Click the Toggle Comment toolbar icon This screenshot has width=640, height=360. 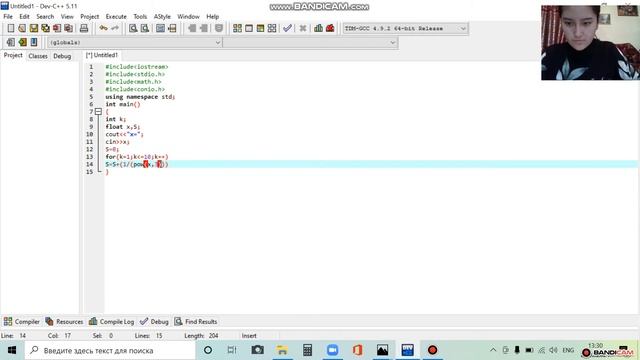point(219,28)
